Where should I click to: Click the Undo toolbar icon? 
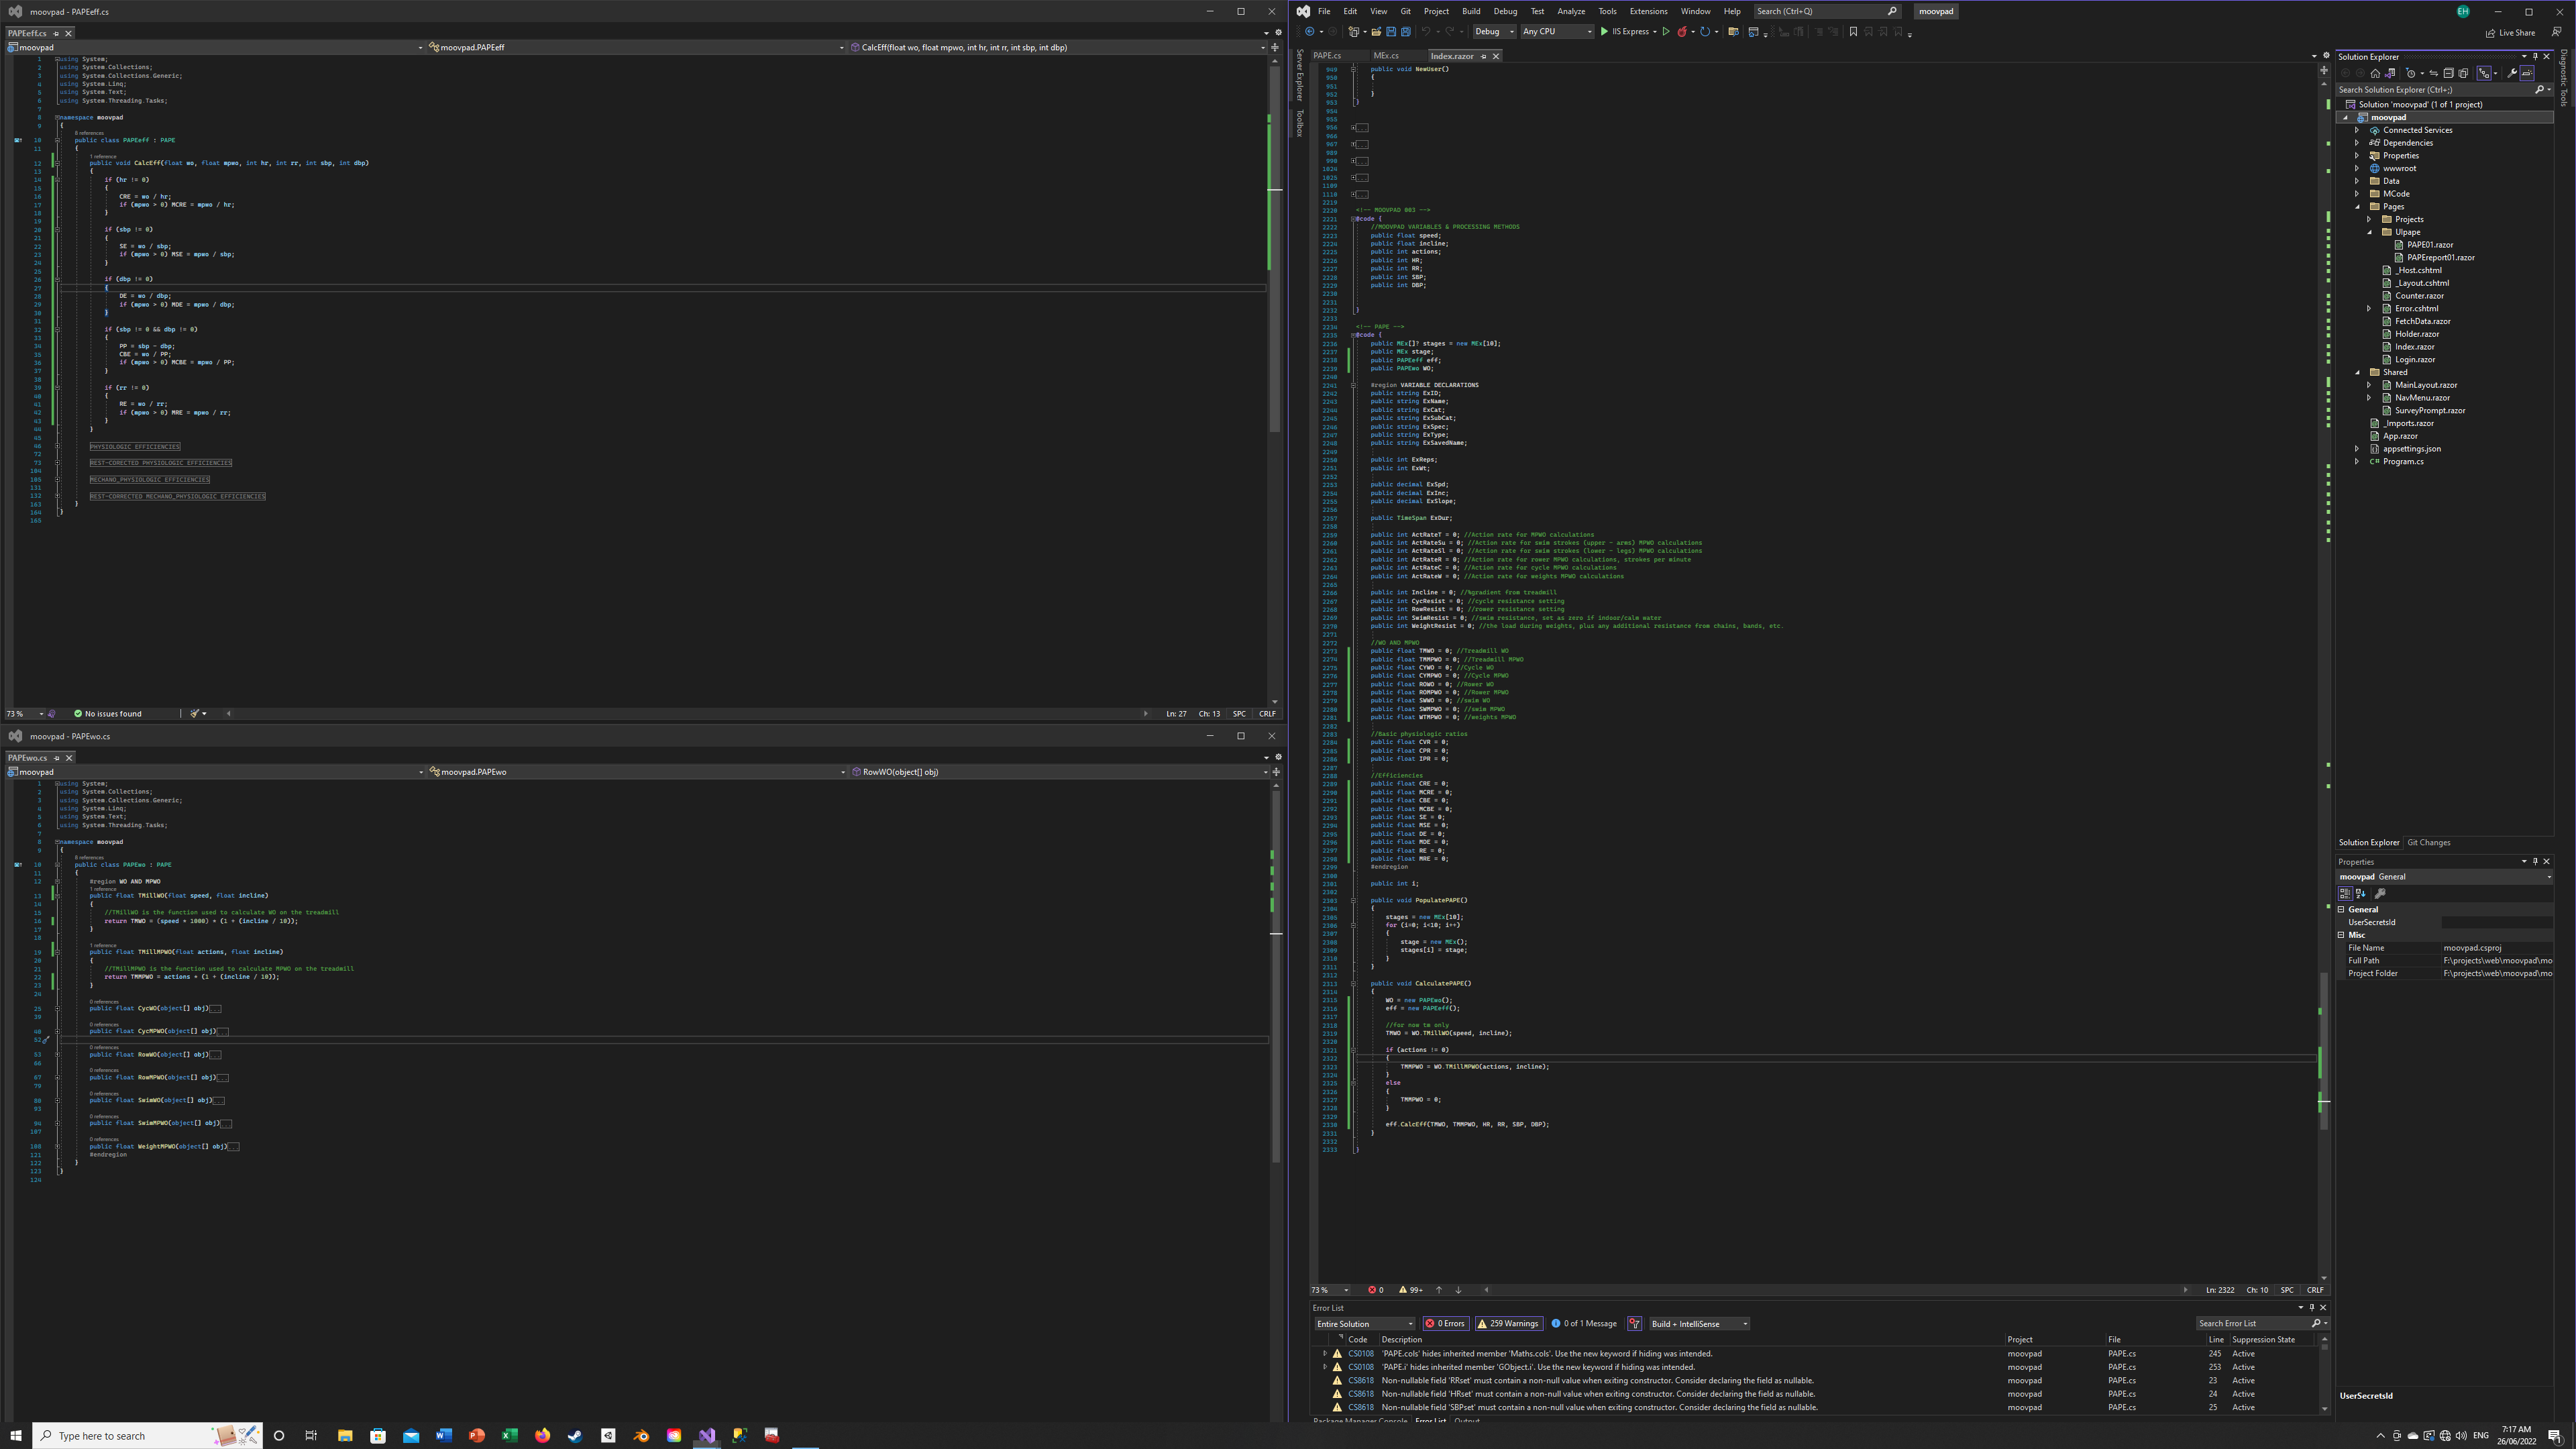coord(1427,32)
